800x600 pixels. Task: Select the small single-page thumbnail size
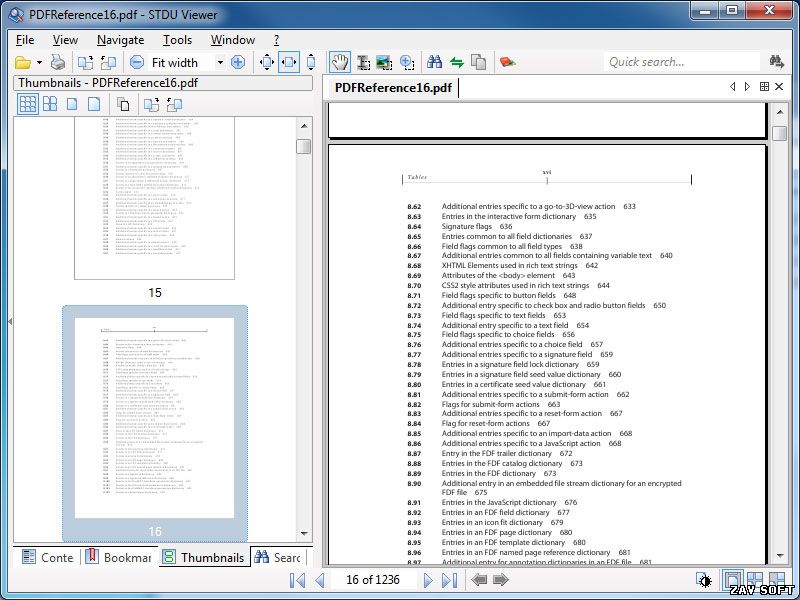72,104
